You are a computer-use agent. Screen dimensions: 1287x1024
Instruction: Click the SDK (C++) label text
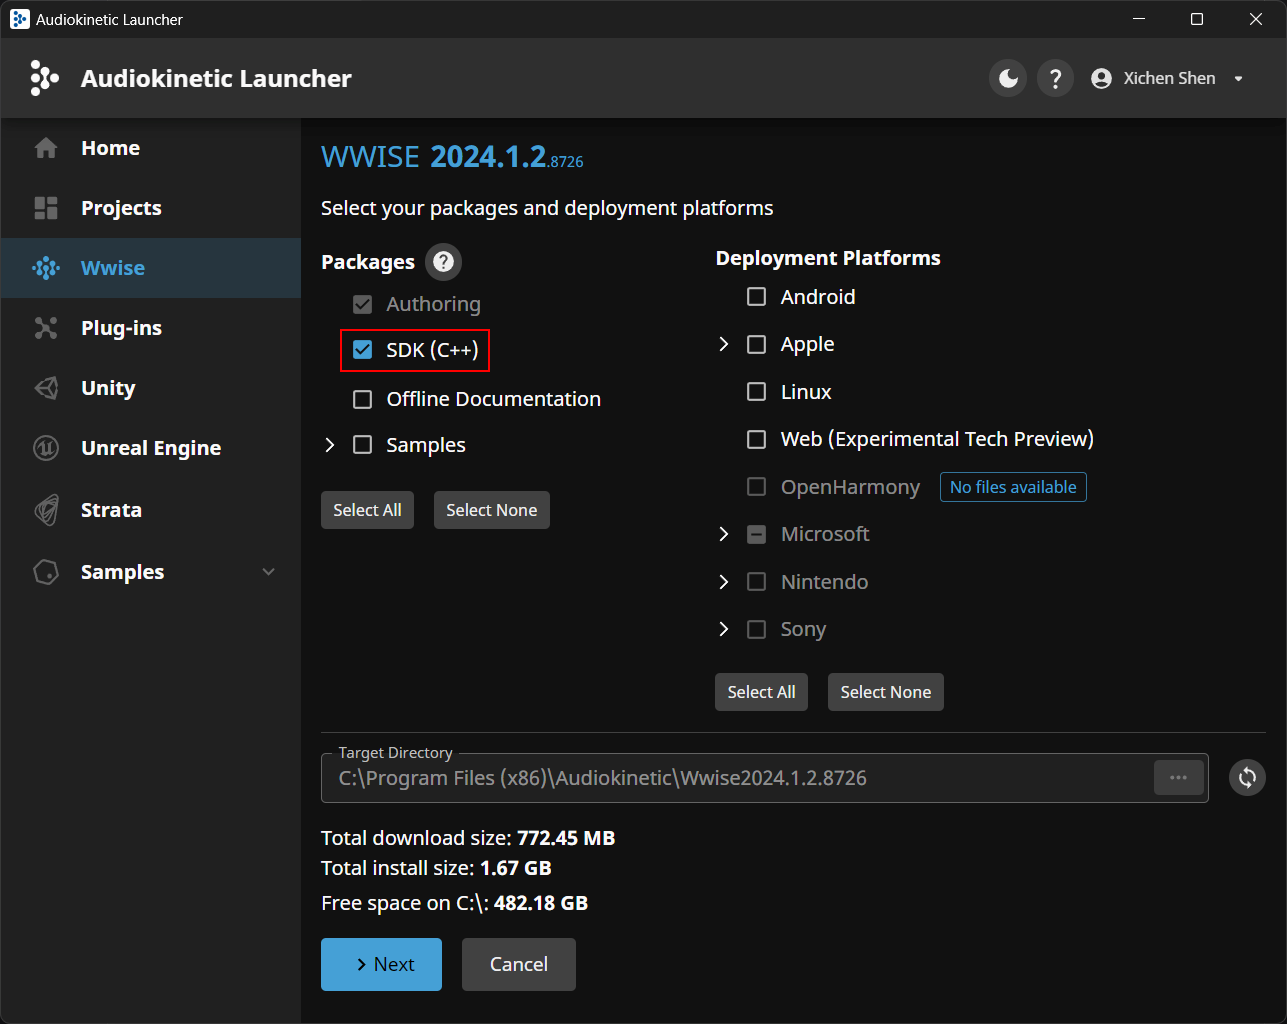[432, 350]
